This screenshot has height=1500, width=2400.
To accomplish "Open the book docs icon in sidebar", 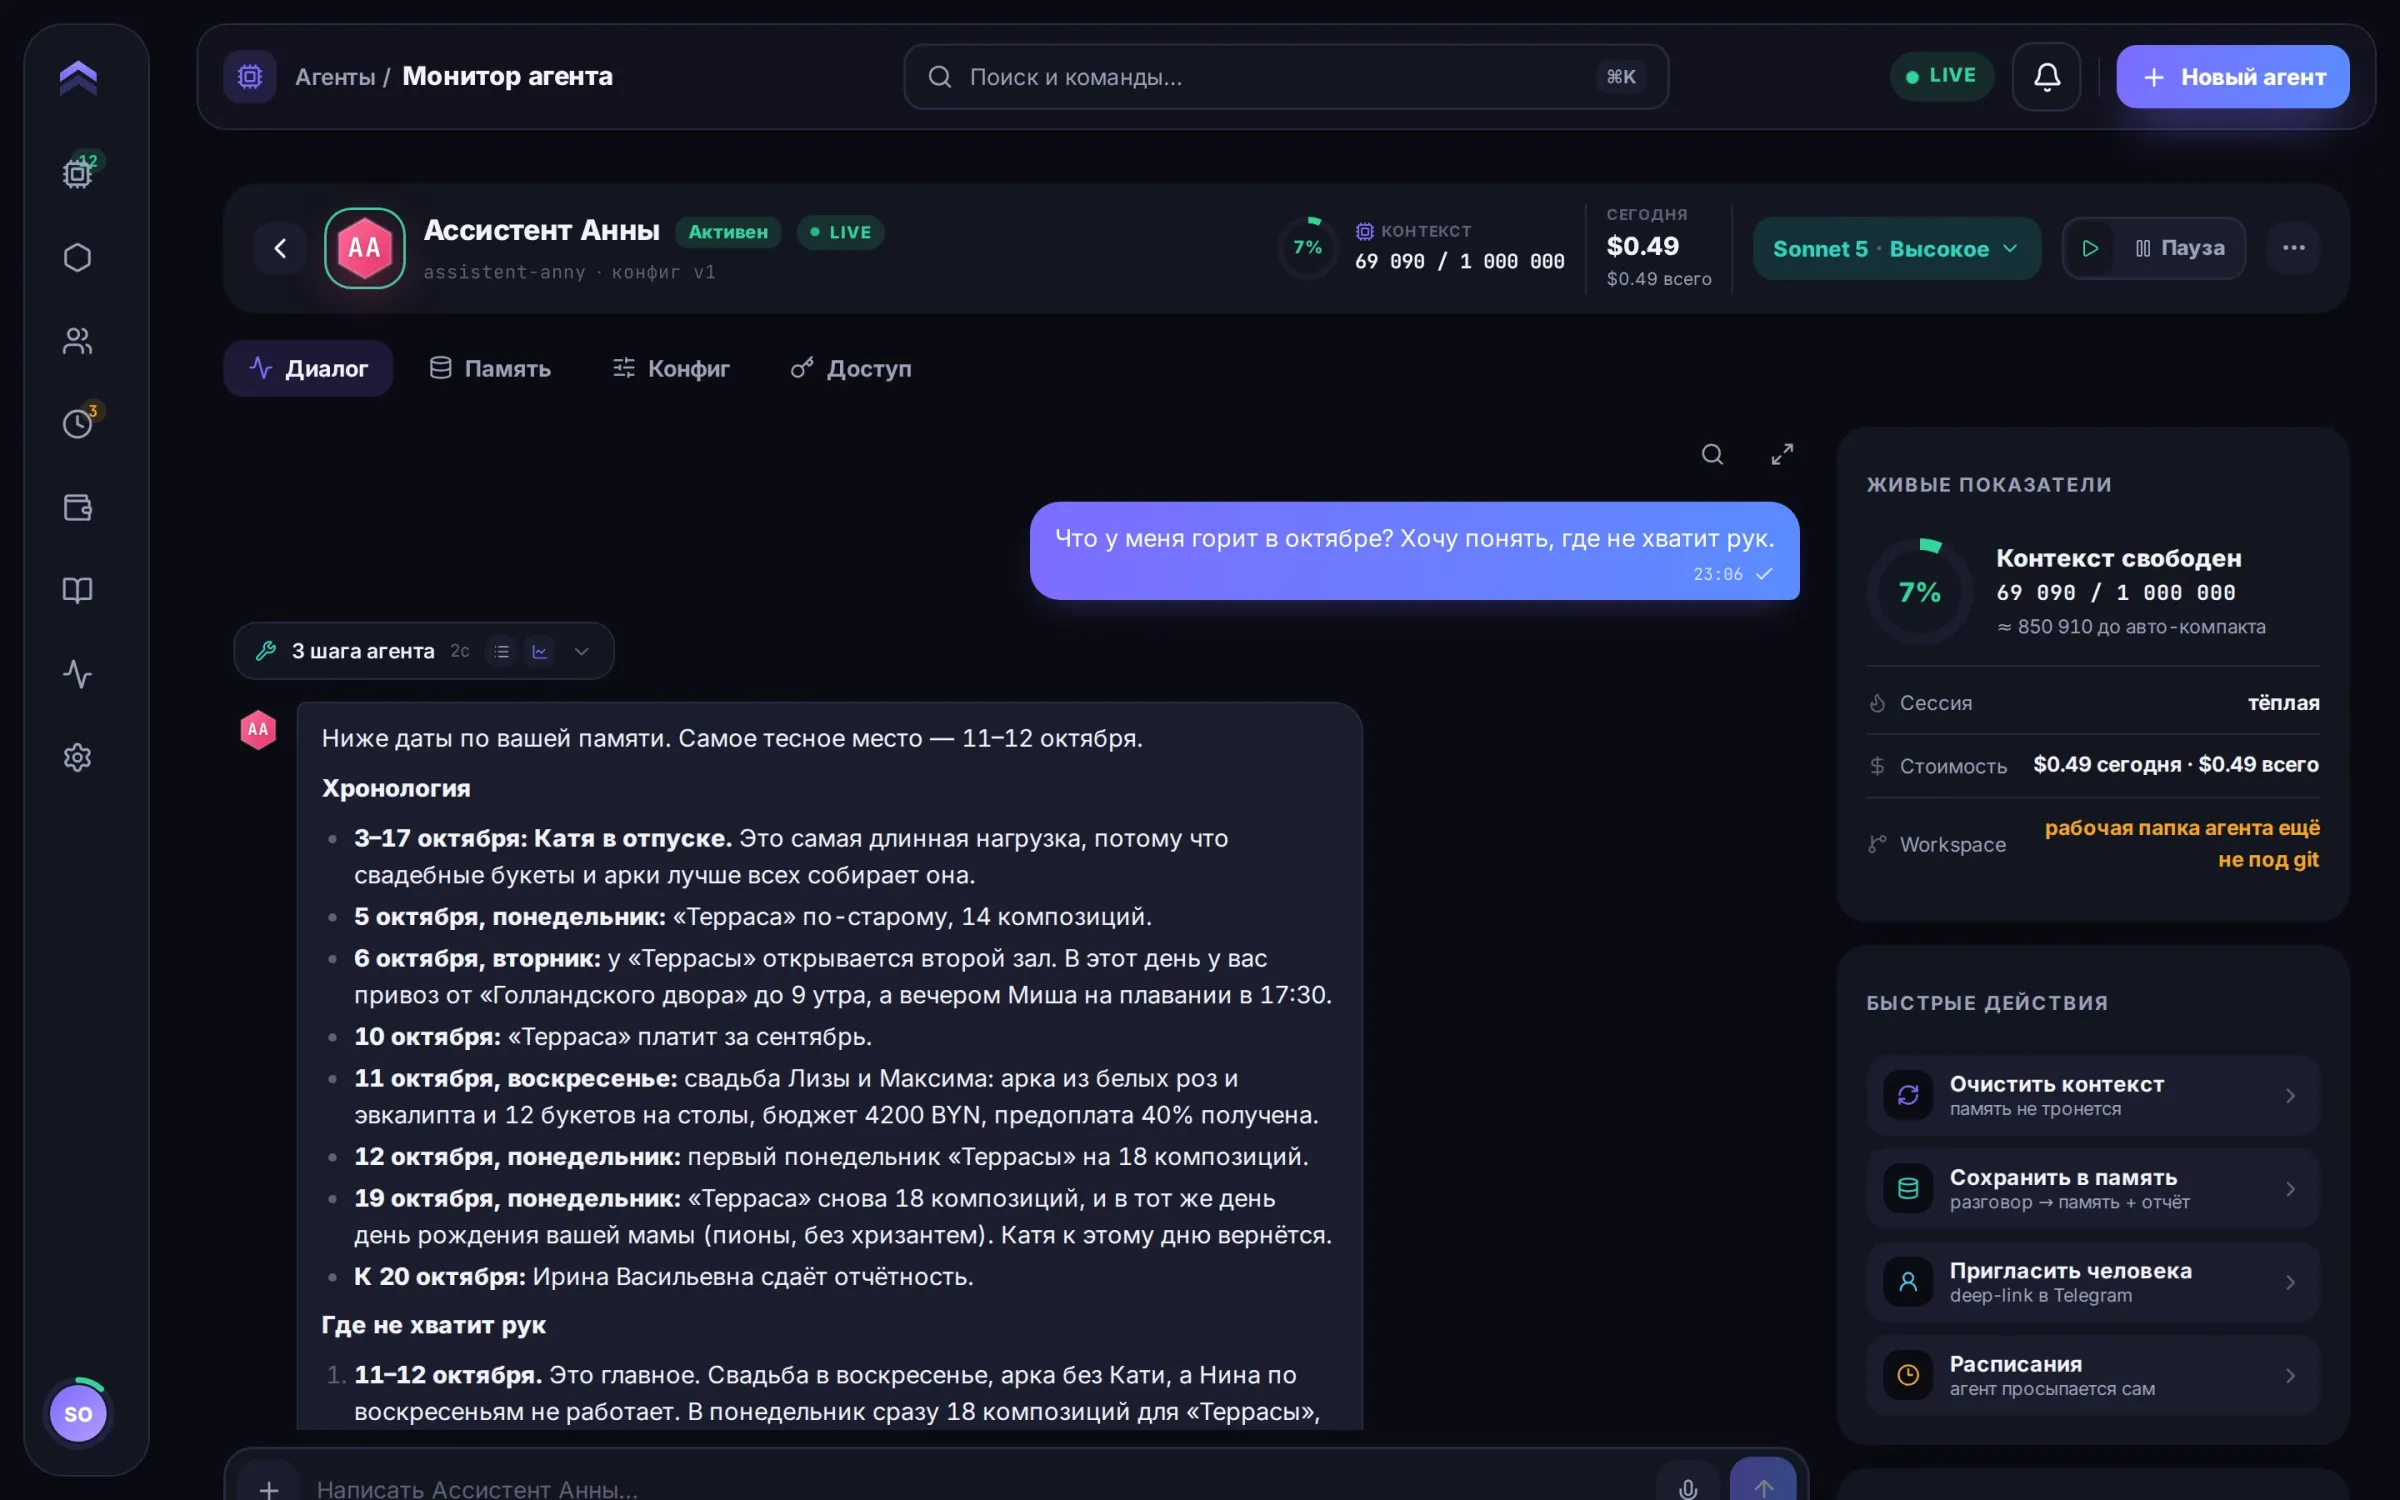I will (78, 590).
